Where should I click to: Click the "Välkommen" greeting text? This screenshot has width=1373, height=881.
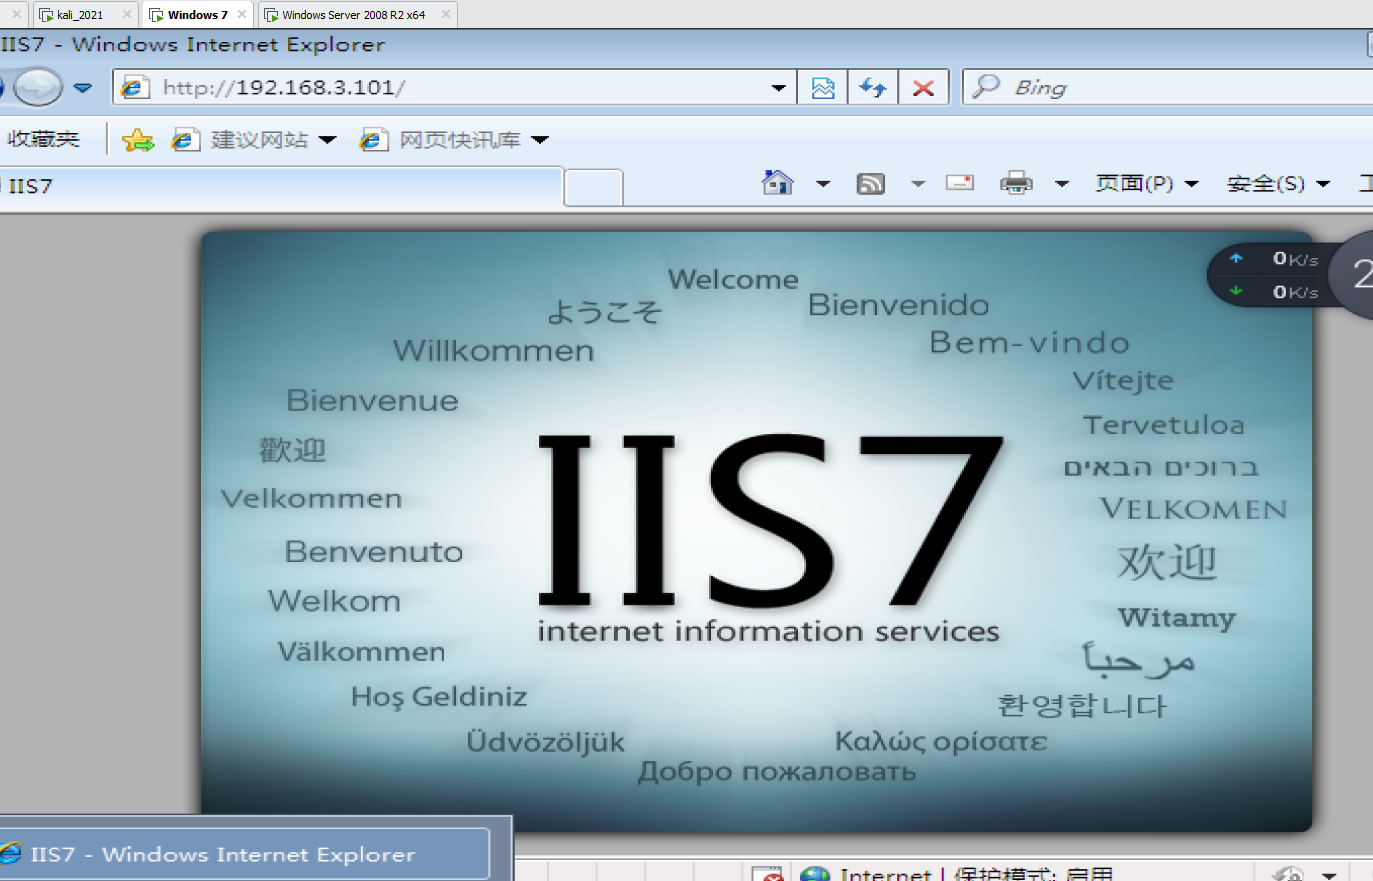coord(361,652)
